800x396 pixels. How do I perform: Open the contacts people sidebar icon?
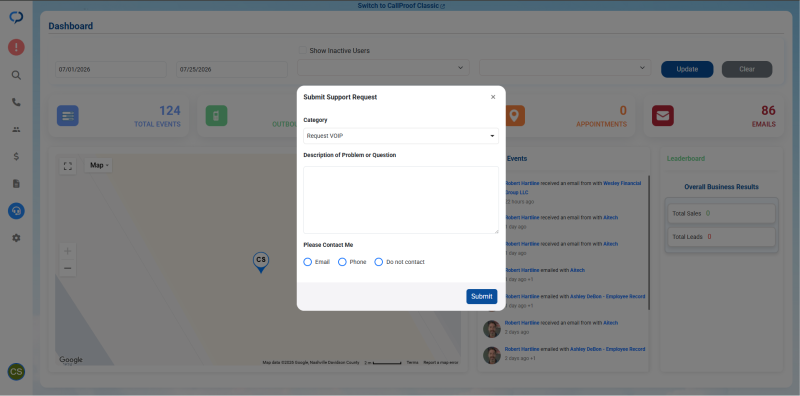pos(16,130)
